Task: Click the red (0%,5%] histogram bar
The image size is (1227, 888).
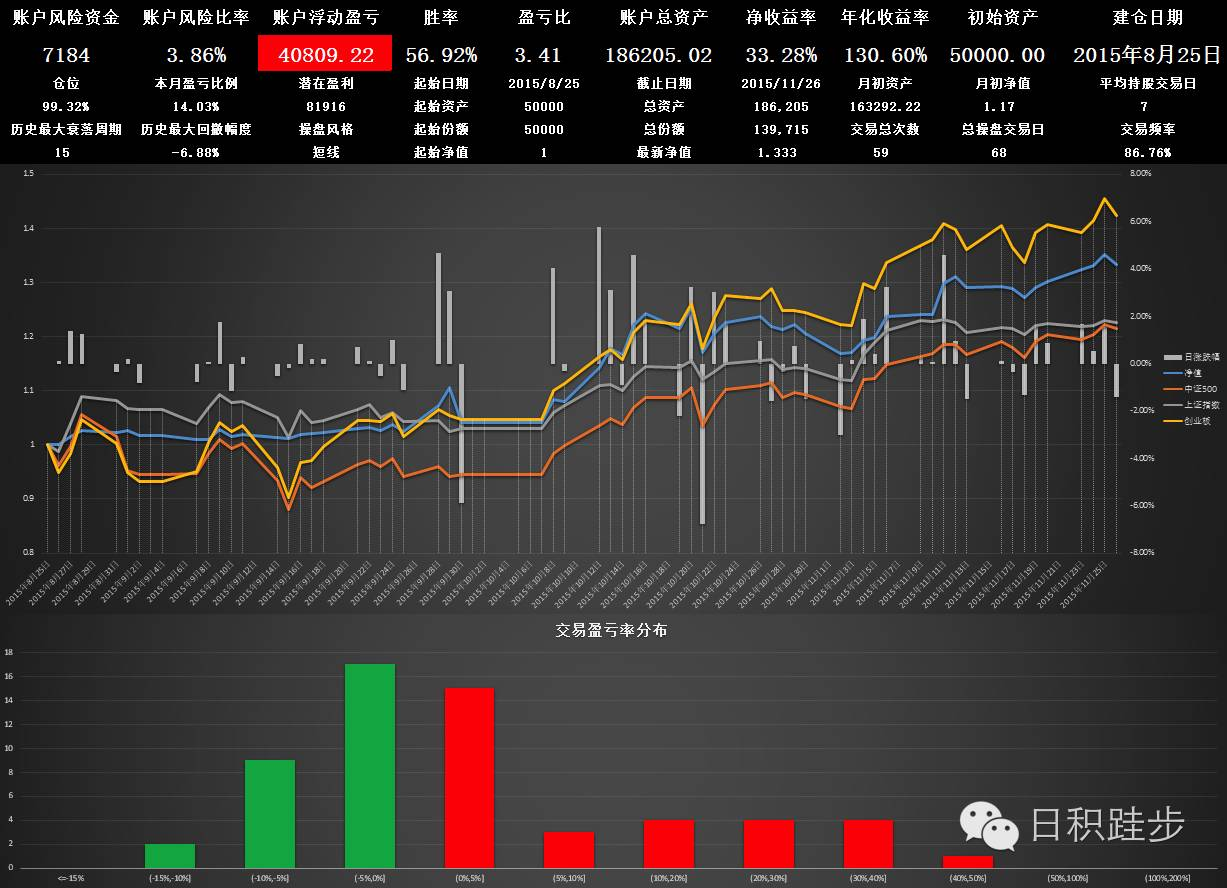Action: [x=469, y=777]
